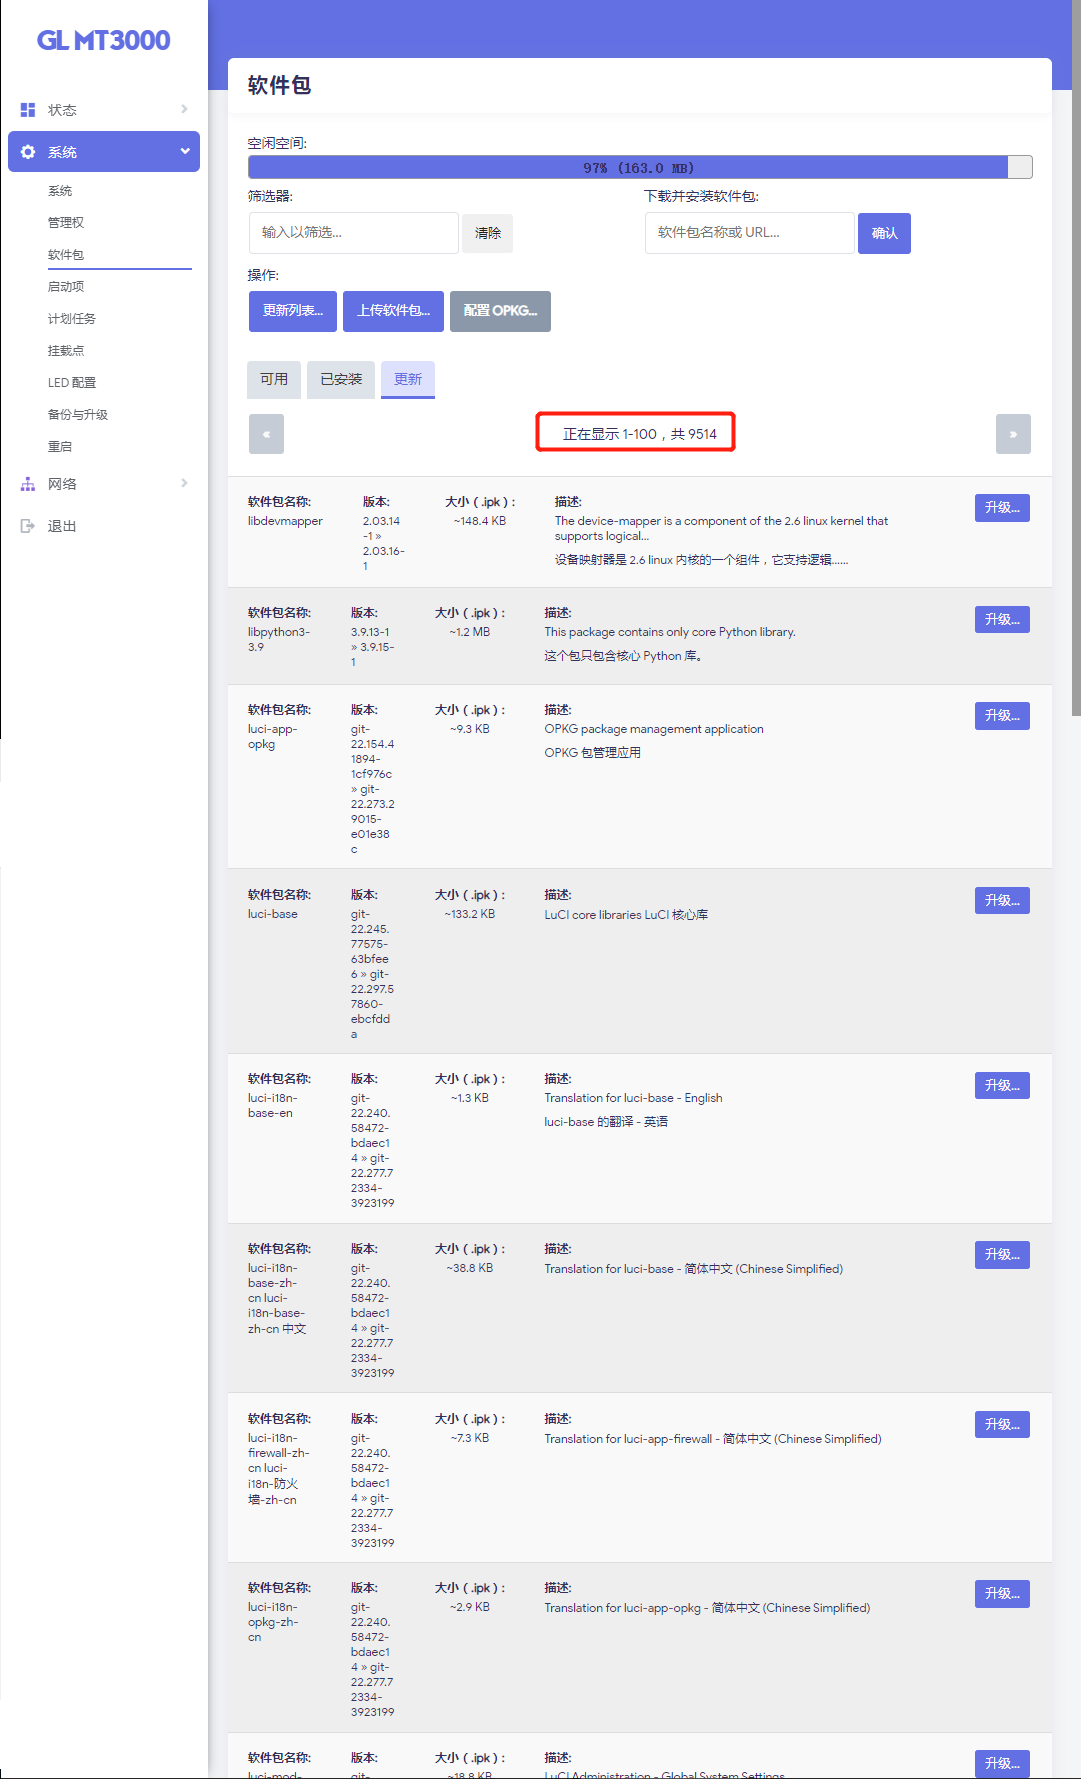This screenshot has height=1779, width=1081.
Task: Collapse the System menu chevron
Action: [x=185, y=151]
